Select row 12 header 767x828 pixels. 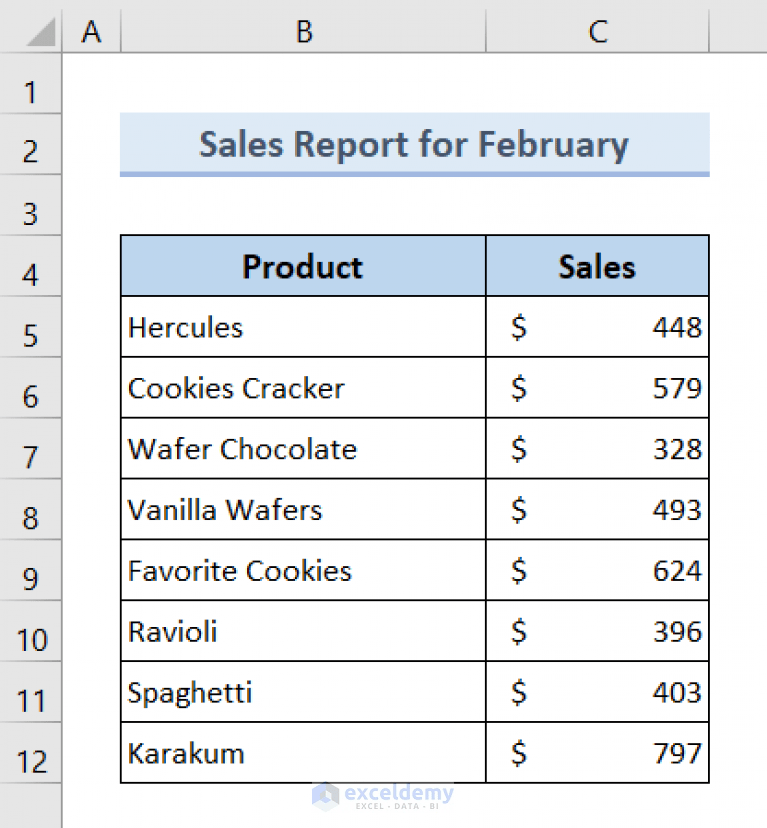(30, 762)
